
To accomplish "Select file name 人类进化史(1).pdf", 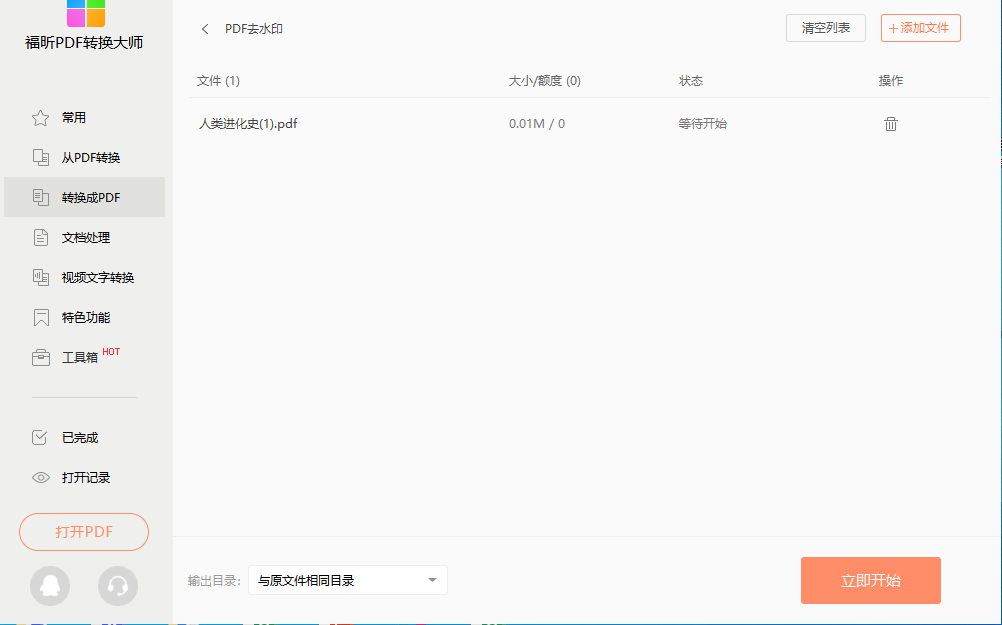I will point(248,124).
